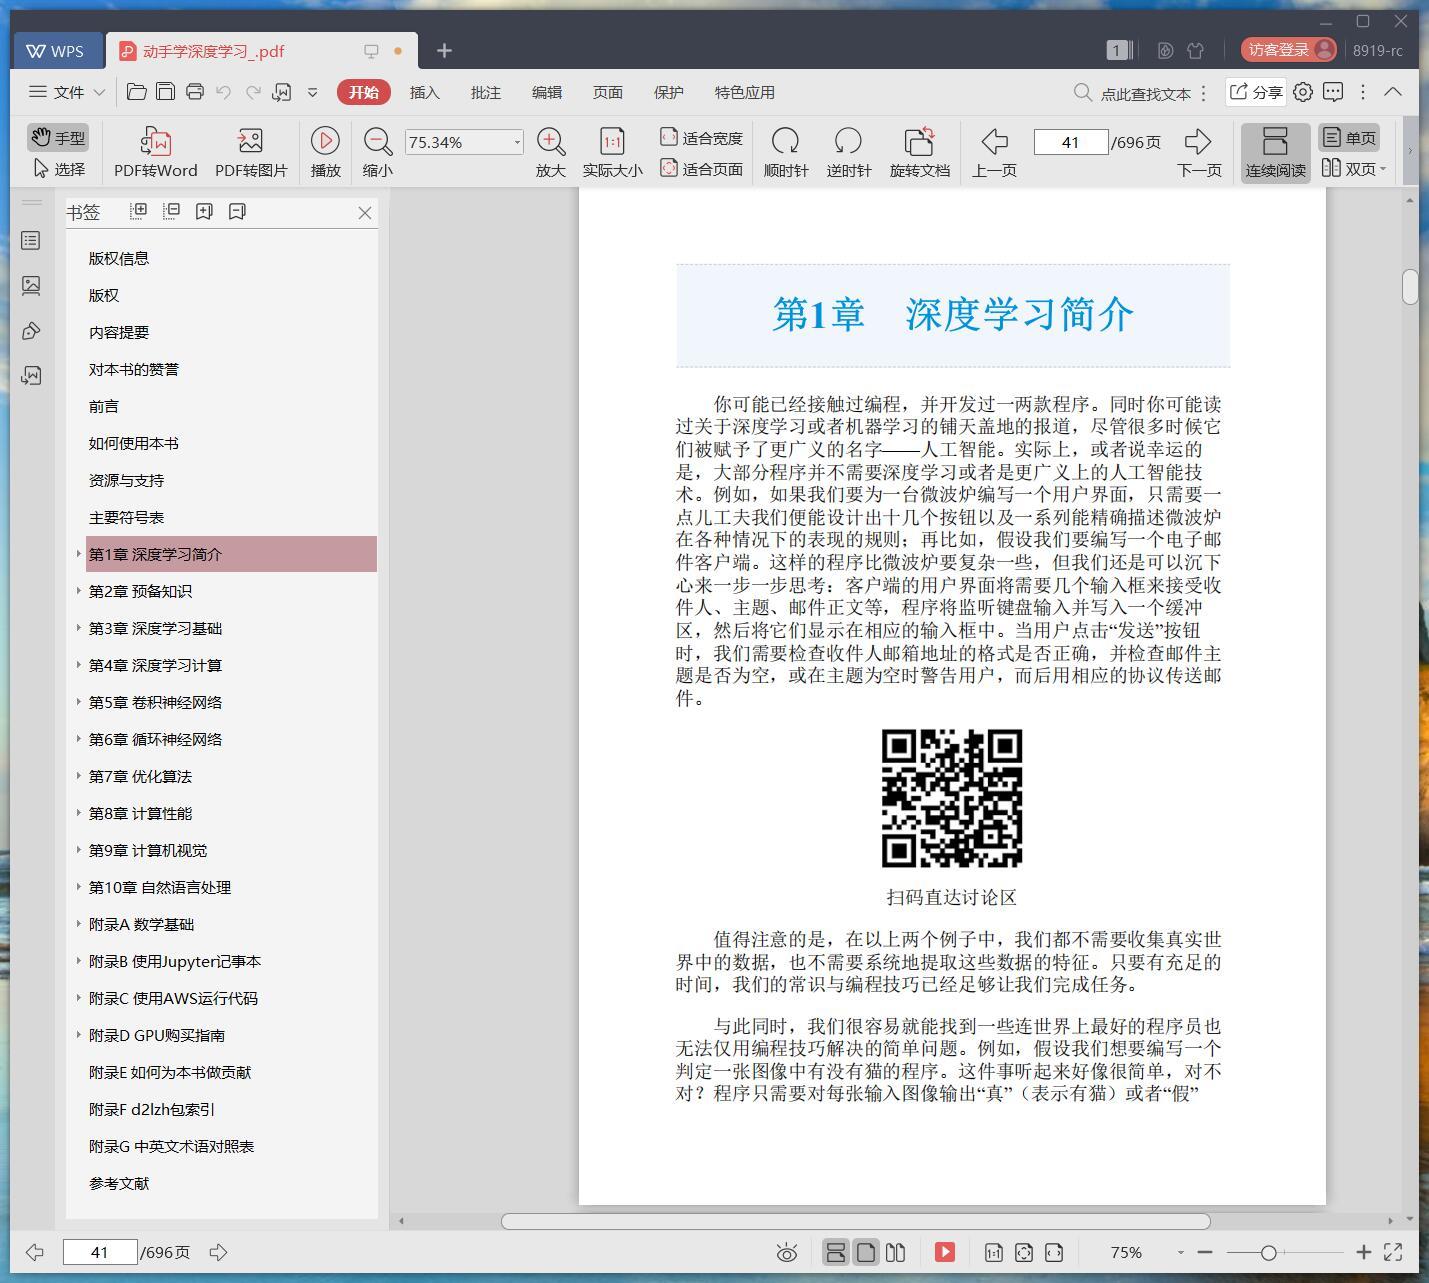Click the 访客登录 button

pos(1289,50)
